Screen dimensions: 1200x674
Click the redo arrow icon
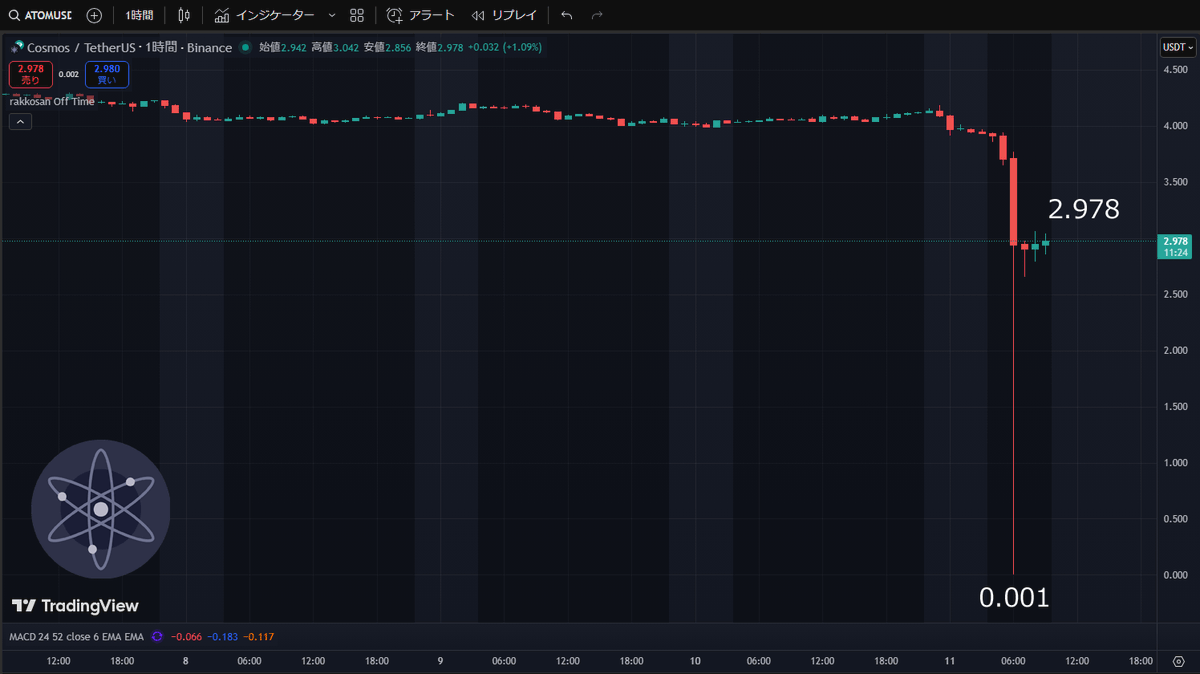[x=596, y=15]
